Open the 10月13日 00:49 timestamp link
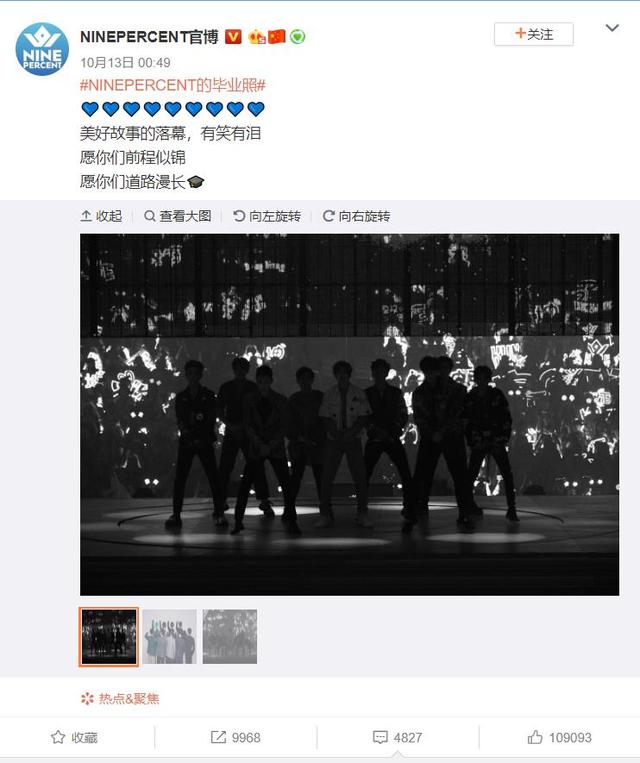Image resolution: width=640 pixels, height=763 pixels. point(125,63)
